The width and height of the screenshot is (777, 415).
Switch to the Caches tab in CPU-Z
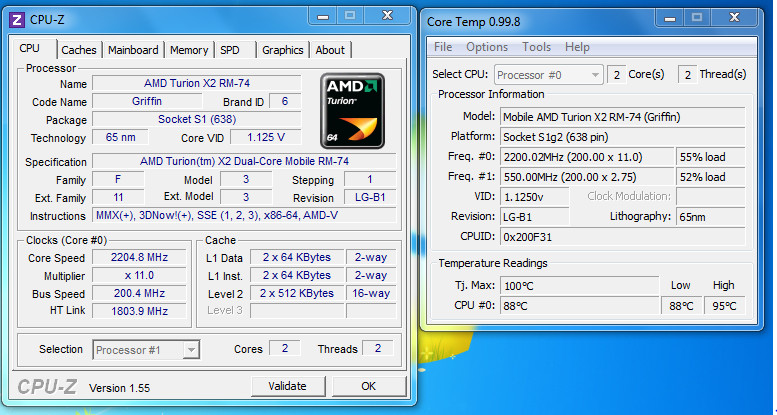pyautogui.click(x=79, y=50)
